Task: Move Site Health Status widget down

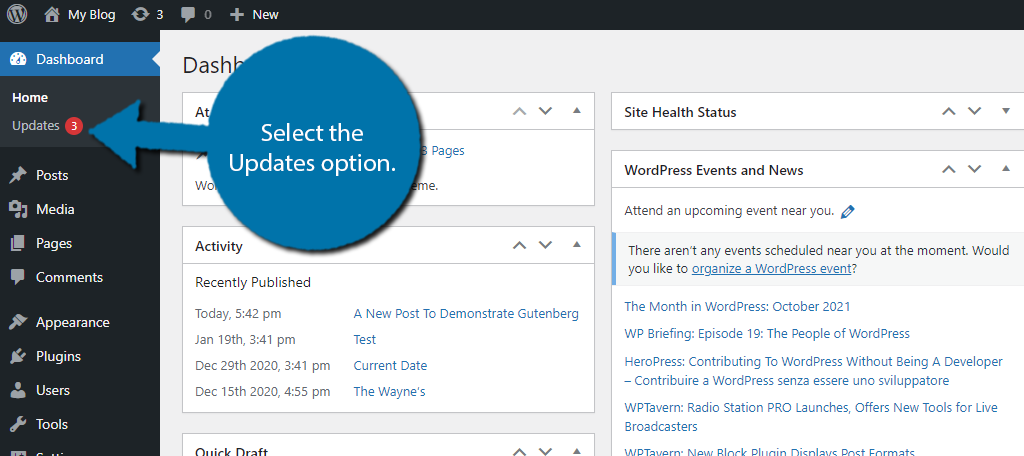Action: 974,111
